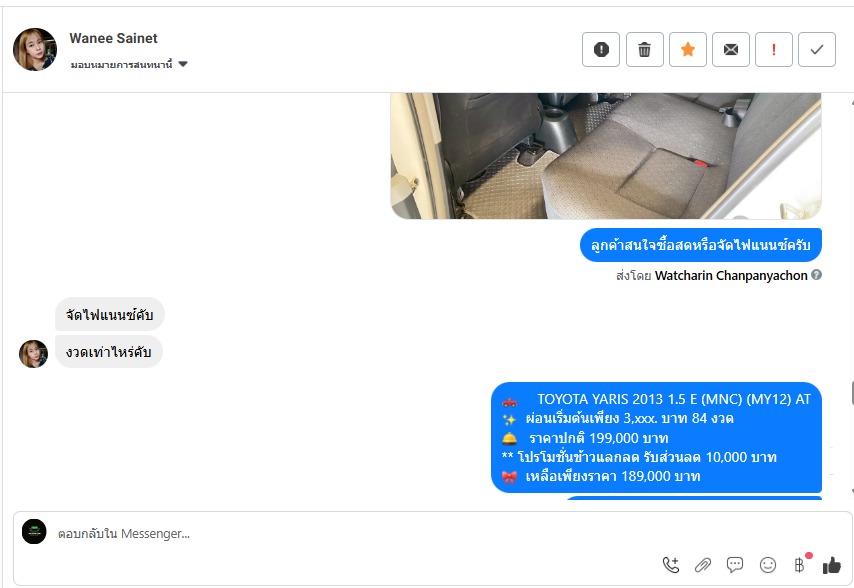The image size is (854, 588).
Task: Send a thumbs-up like
Action: [x=832, y=566]
